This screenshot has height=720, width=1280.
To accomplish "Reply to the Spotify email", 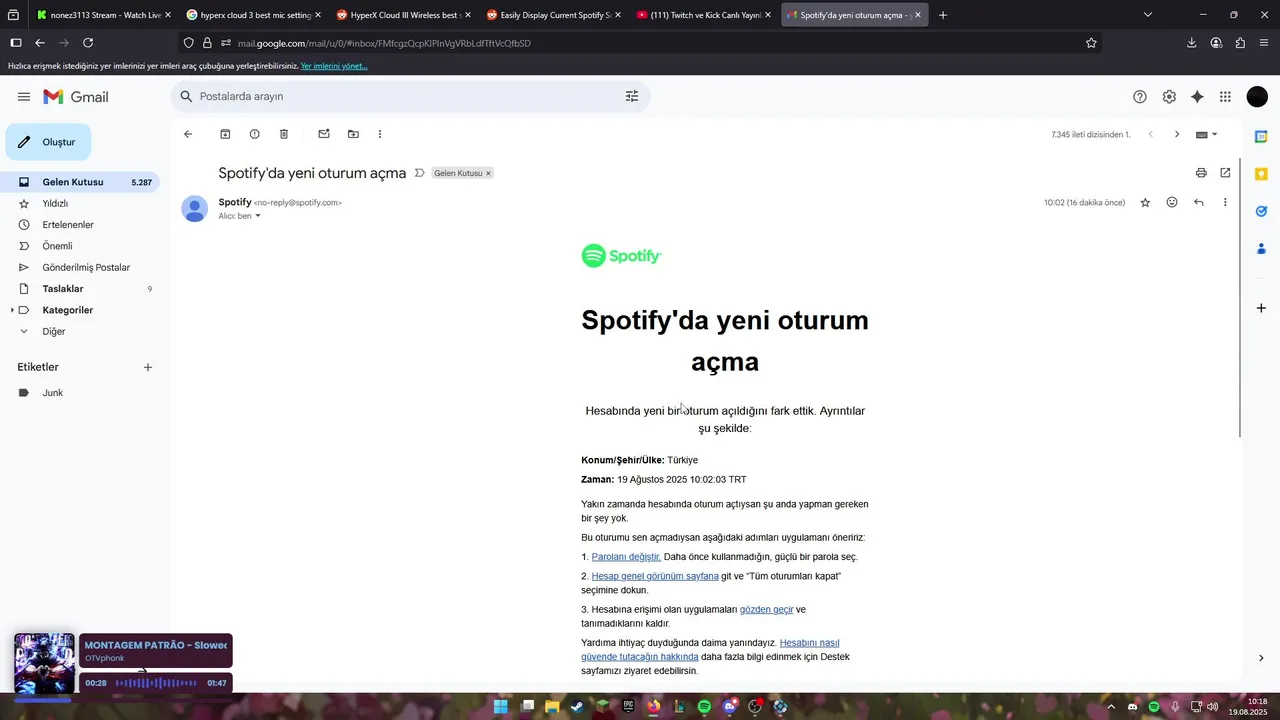I will click(1198, 202).
